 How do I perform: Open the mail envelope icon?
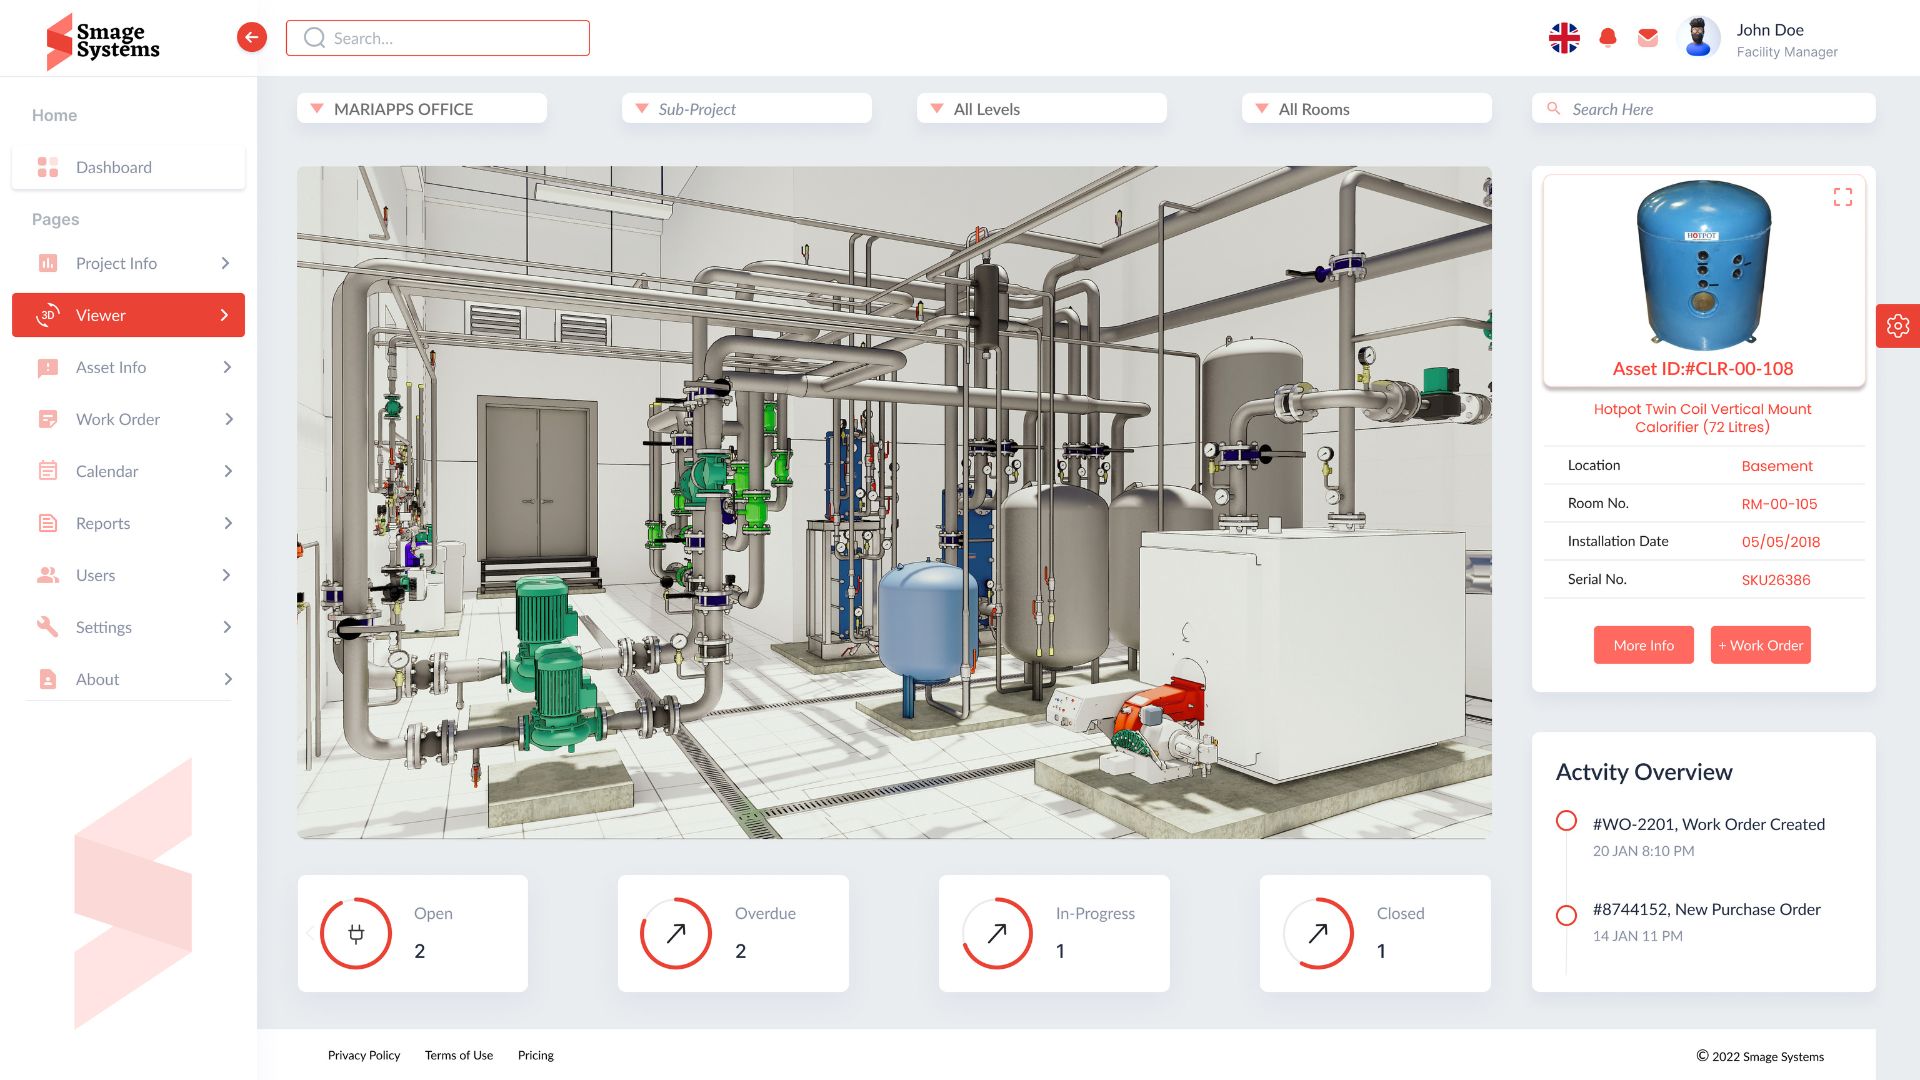point(1648,38)
